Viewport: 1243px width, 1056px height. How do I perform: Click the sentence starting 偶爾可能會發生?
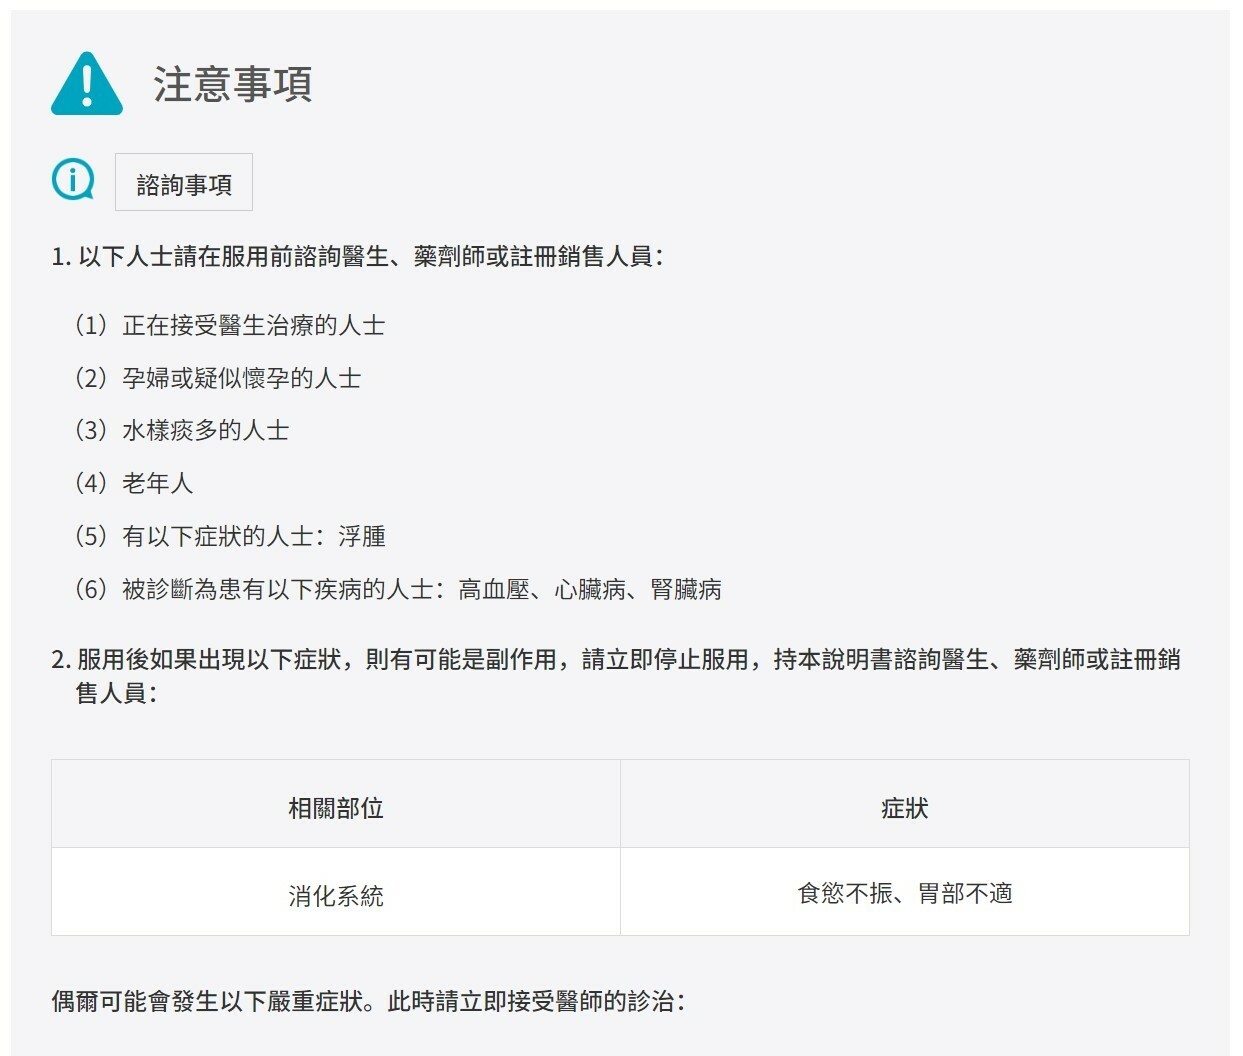coord(368,1002)
